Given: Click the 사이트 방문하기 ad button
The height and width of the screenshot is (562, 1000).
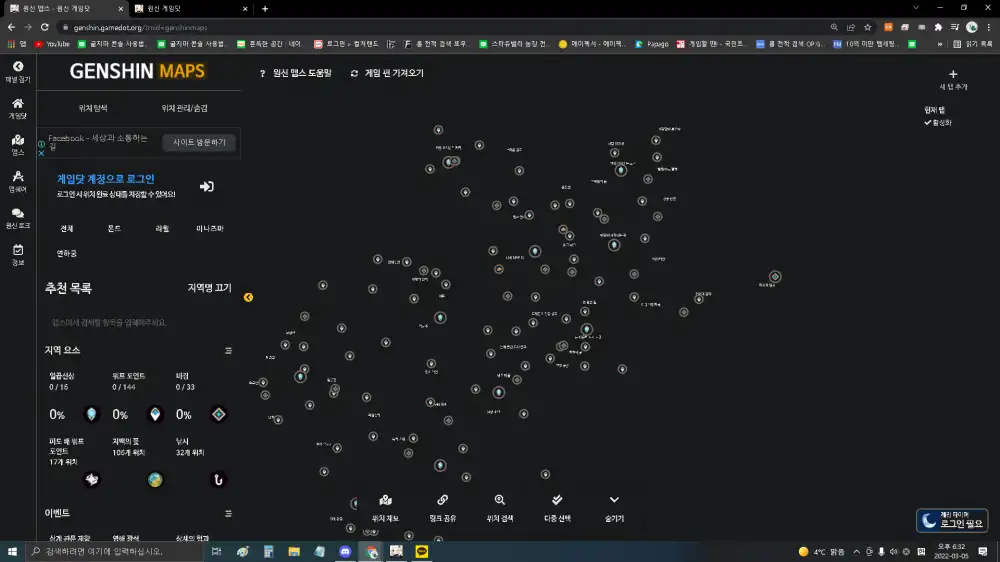Looking at the screenshot, I should click(x=199, y=143).
